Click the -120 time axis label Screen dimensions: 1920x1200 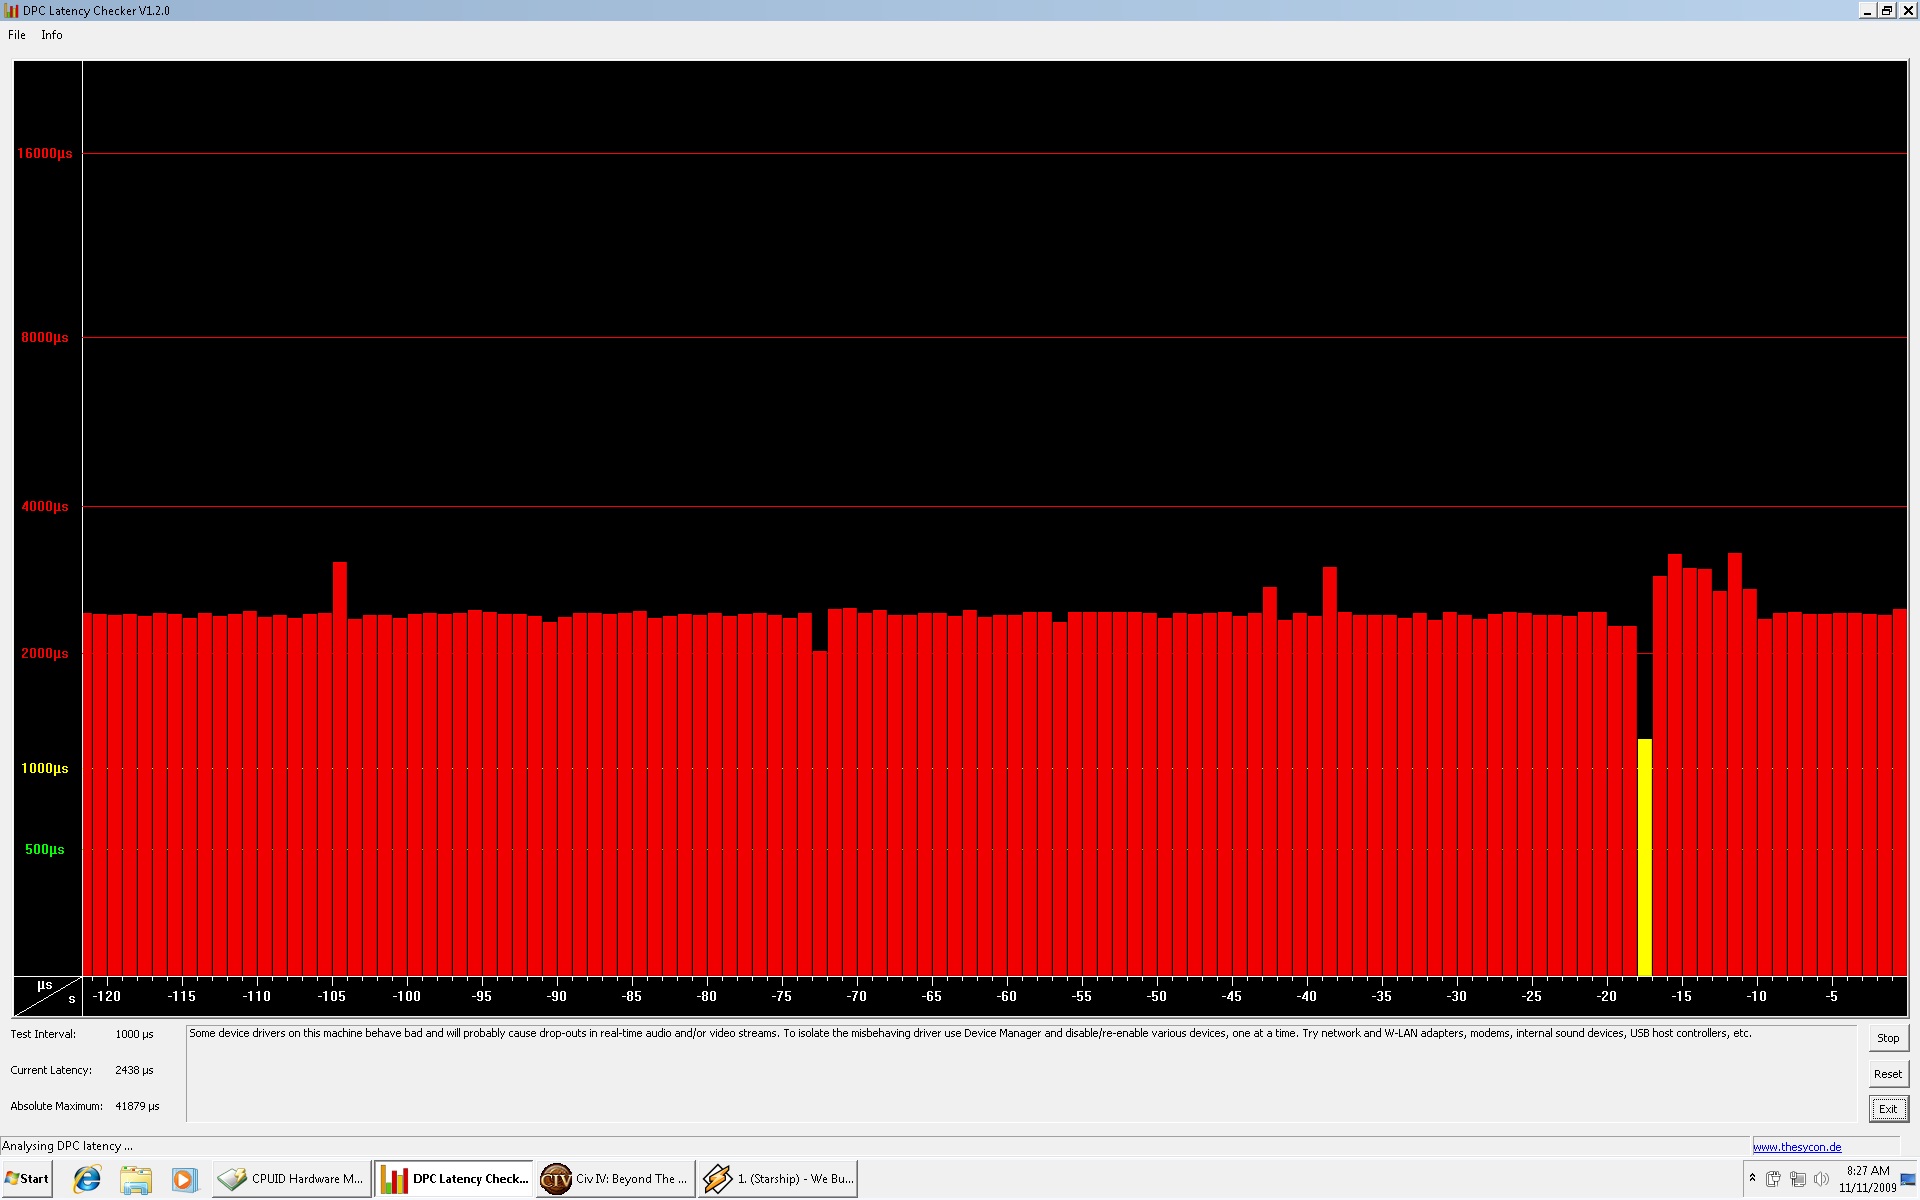[x=106, y=996]
